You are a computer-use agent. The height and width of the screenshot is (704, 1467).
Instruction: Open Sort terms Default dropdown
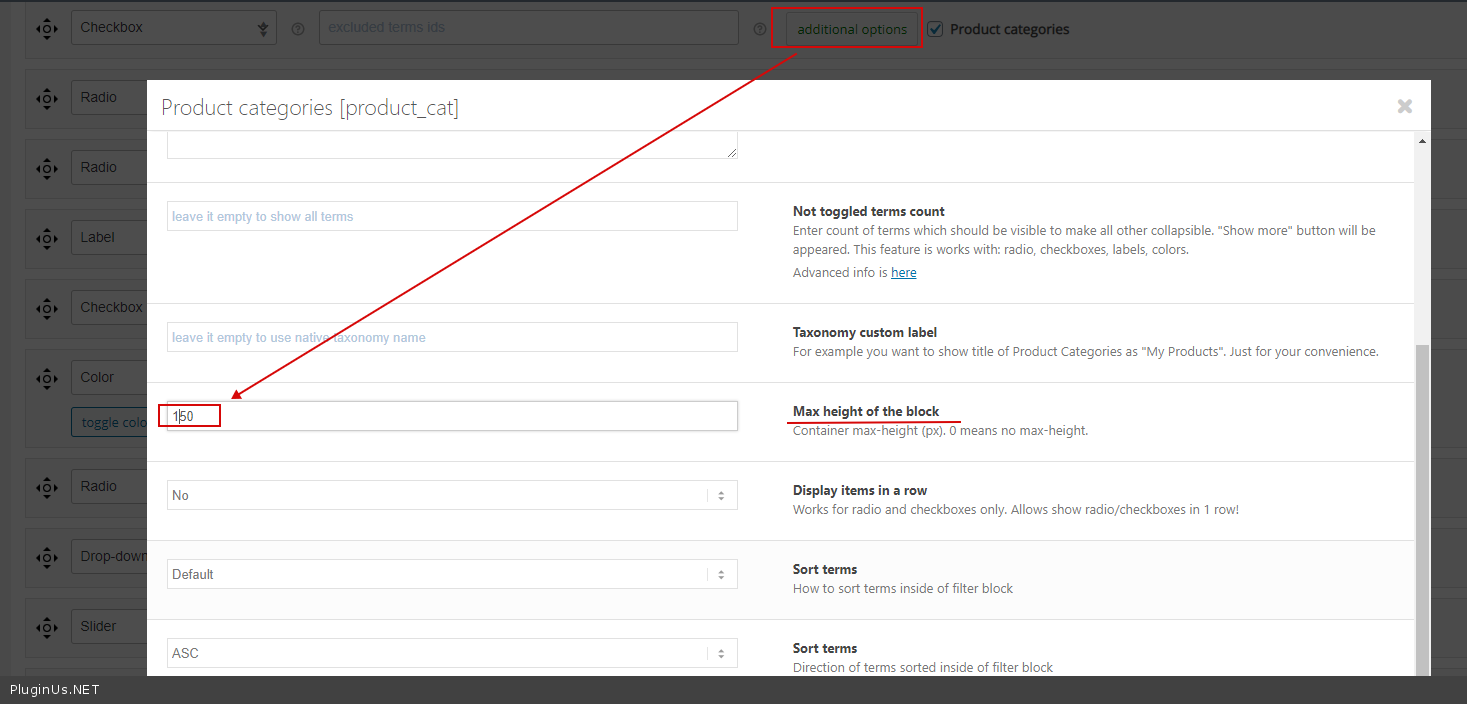(452, 574)
